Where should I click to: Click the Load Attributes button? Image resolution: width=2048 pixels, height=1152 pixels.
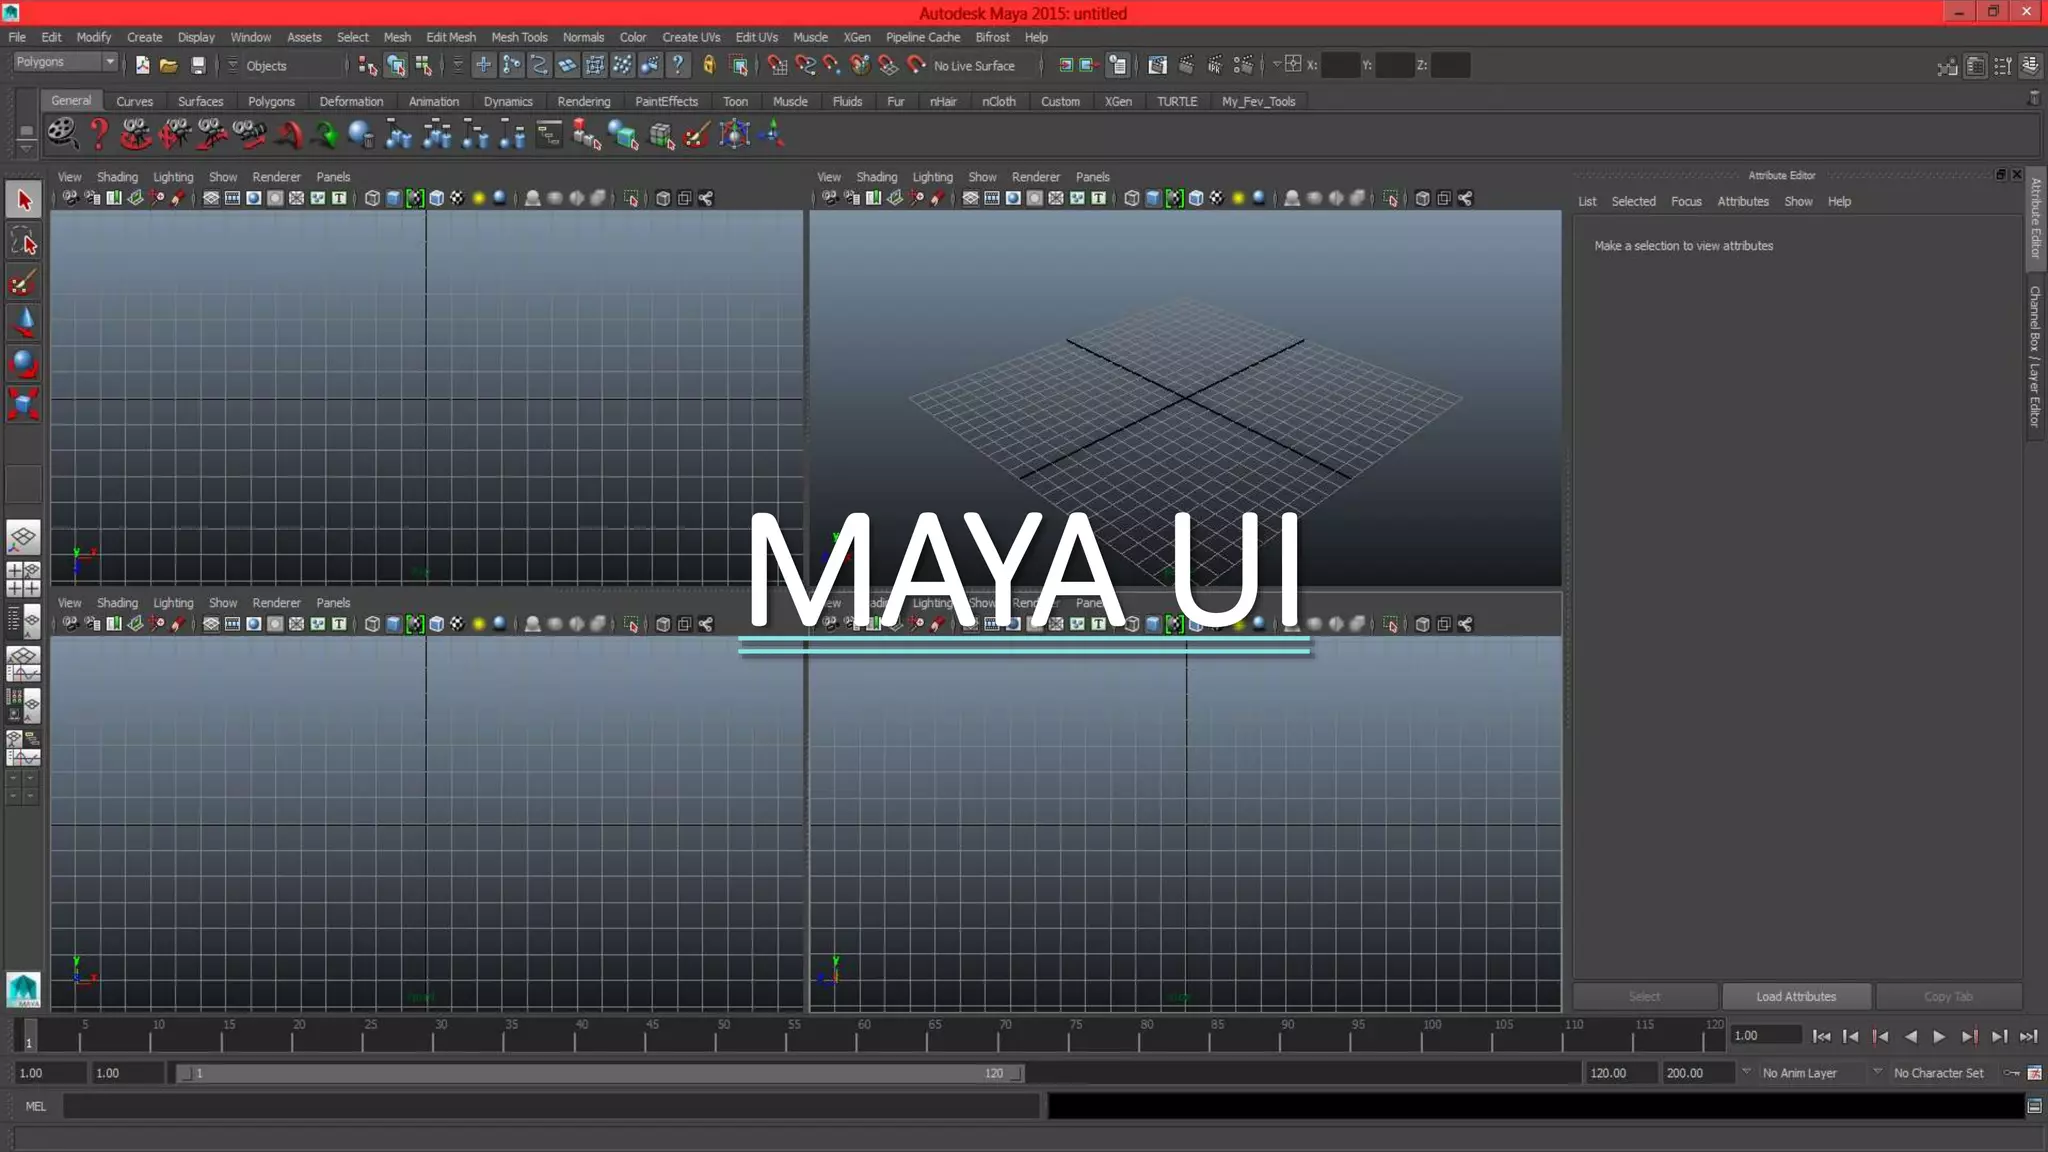click(x=1796, y=996)
